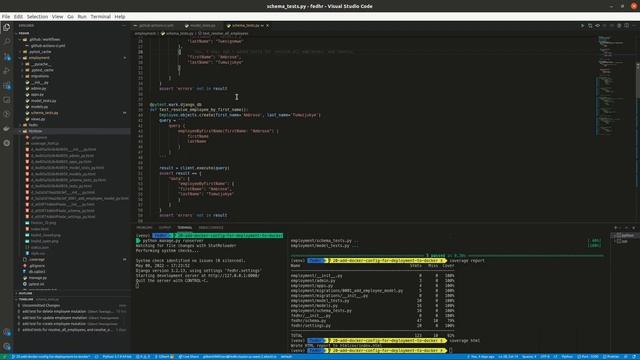Open the Extensions view in activity bar

(7, 86)
